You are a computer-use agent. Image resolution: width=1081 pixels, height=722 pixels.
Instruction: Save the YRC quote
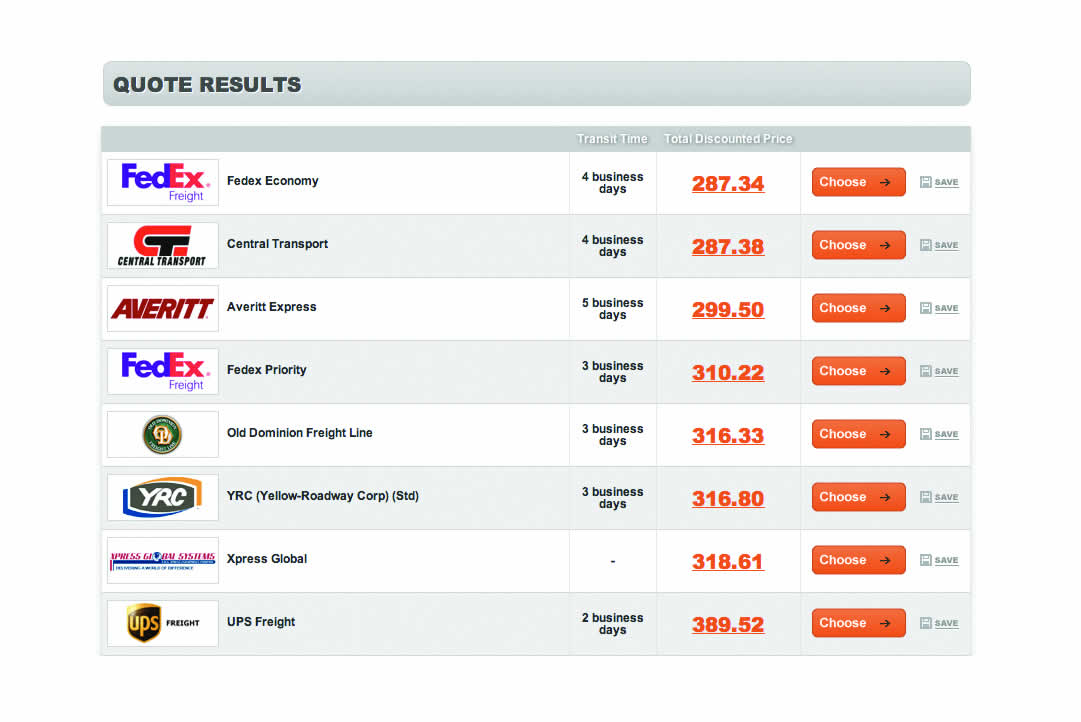[x=940, y=498]
